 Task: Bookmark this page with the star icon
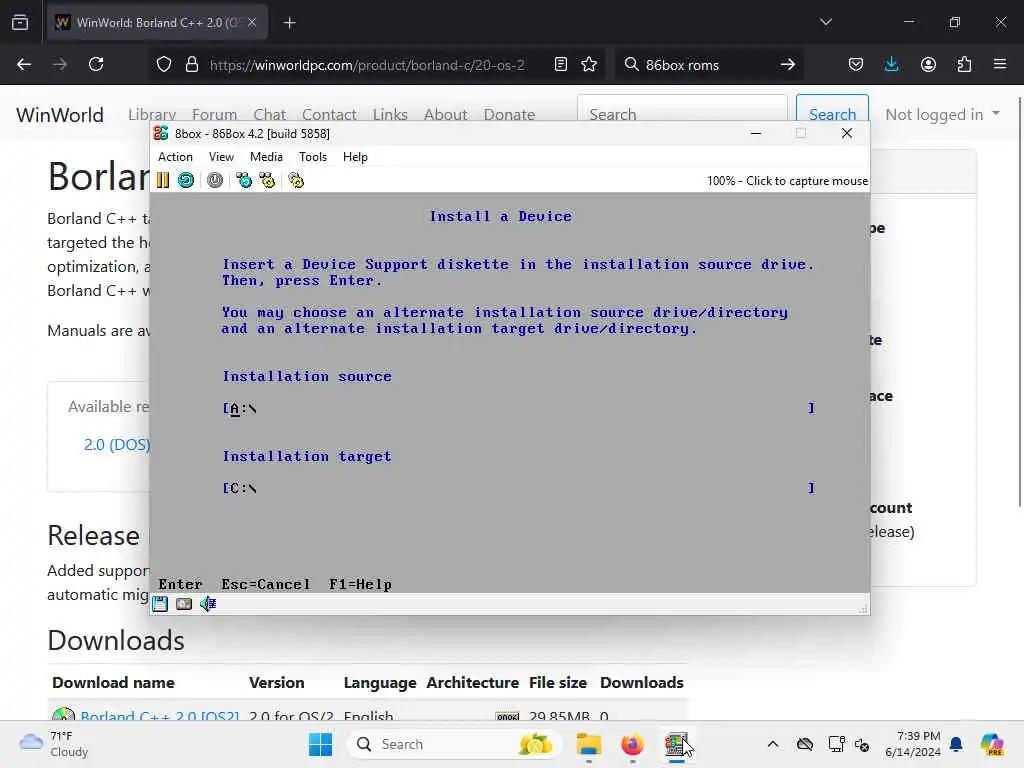[x=589, y=64]
